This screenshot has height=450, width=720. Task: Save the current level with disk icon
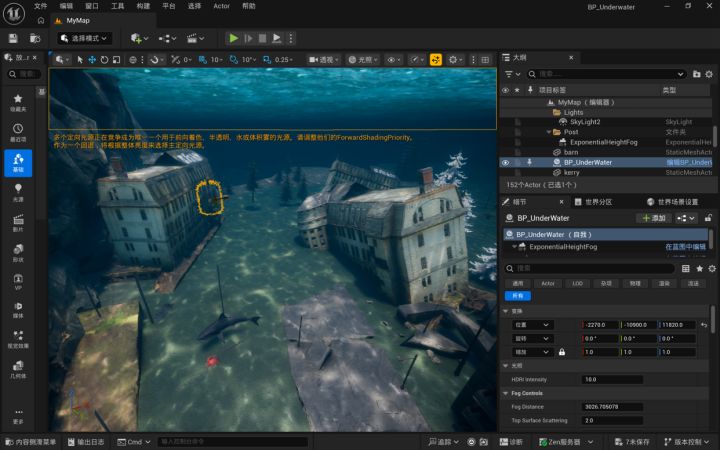[13, 39]
